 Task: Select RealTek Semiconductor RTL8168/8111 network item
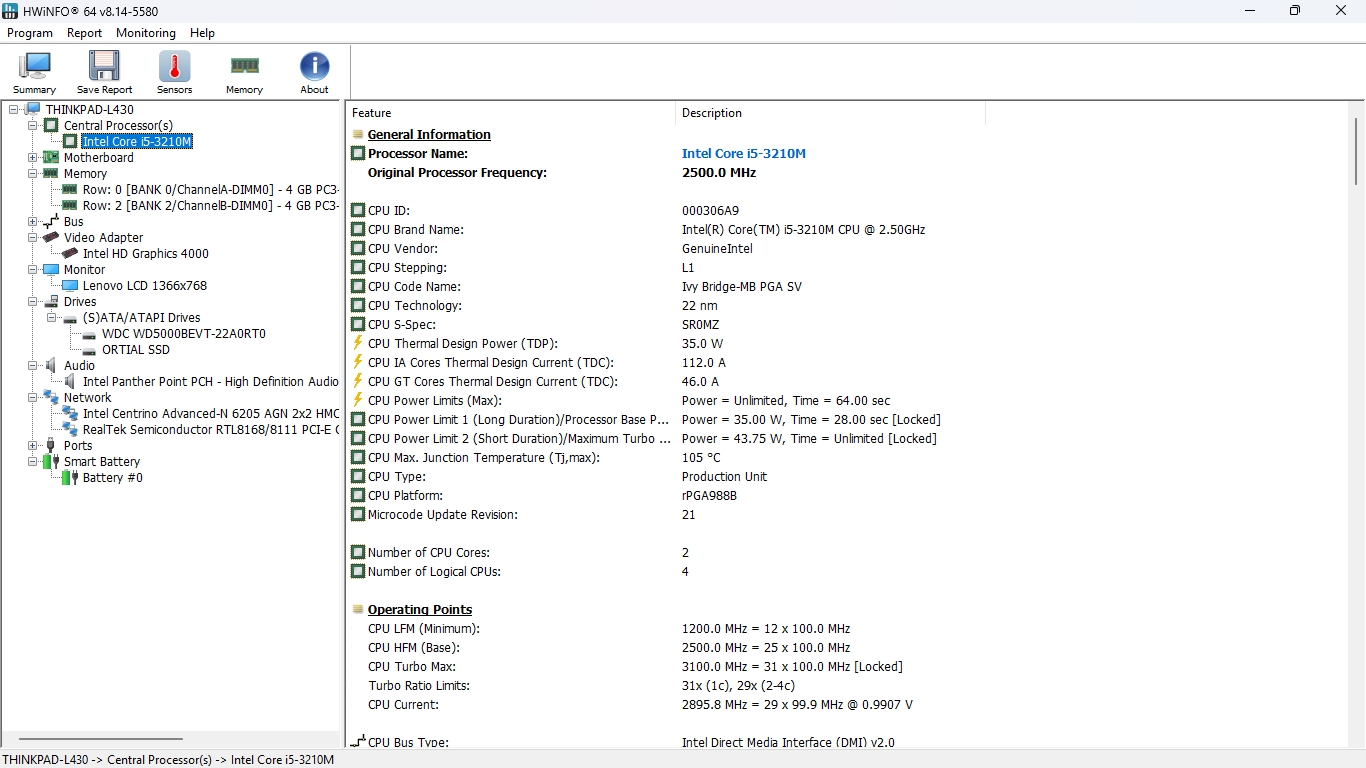coord(211,430)
